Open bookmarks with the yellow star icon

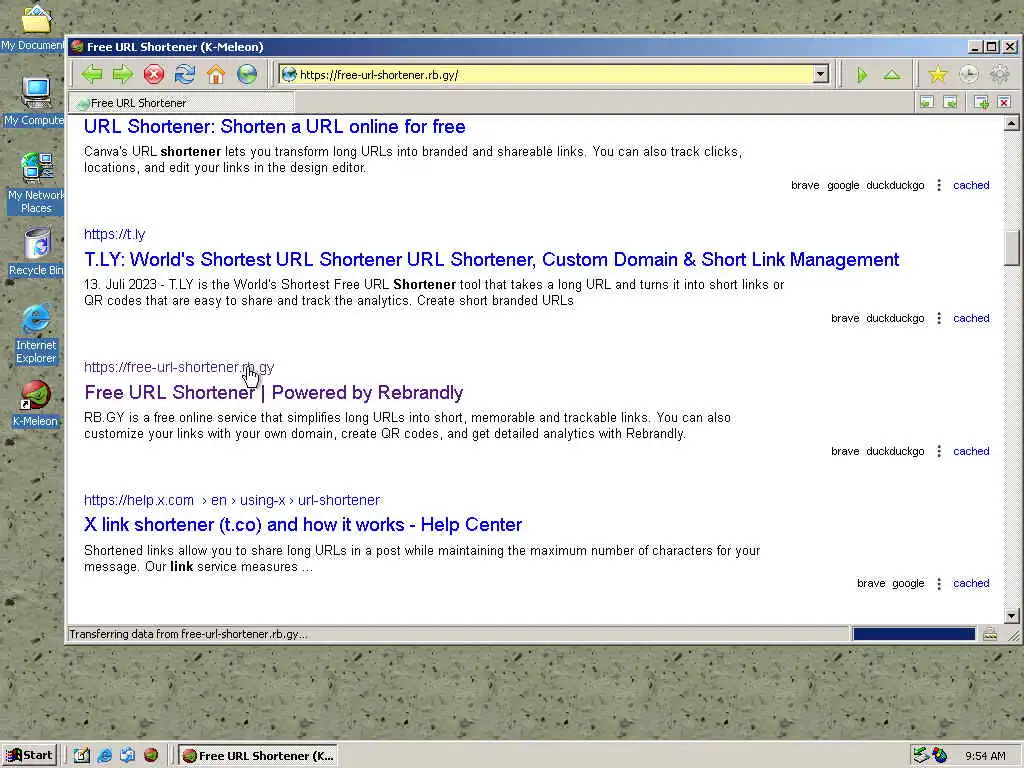(938, 75)
